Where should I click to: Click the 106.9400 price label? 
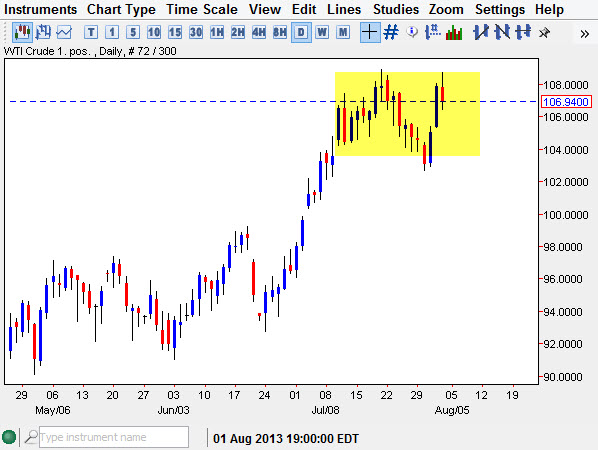pos(566,102)
